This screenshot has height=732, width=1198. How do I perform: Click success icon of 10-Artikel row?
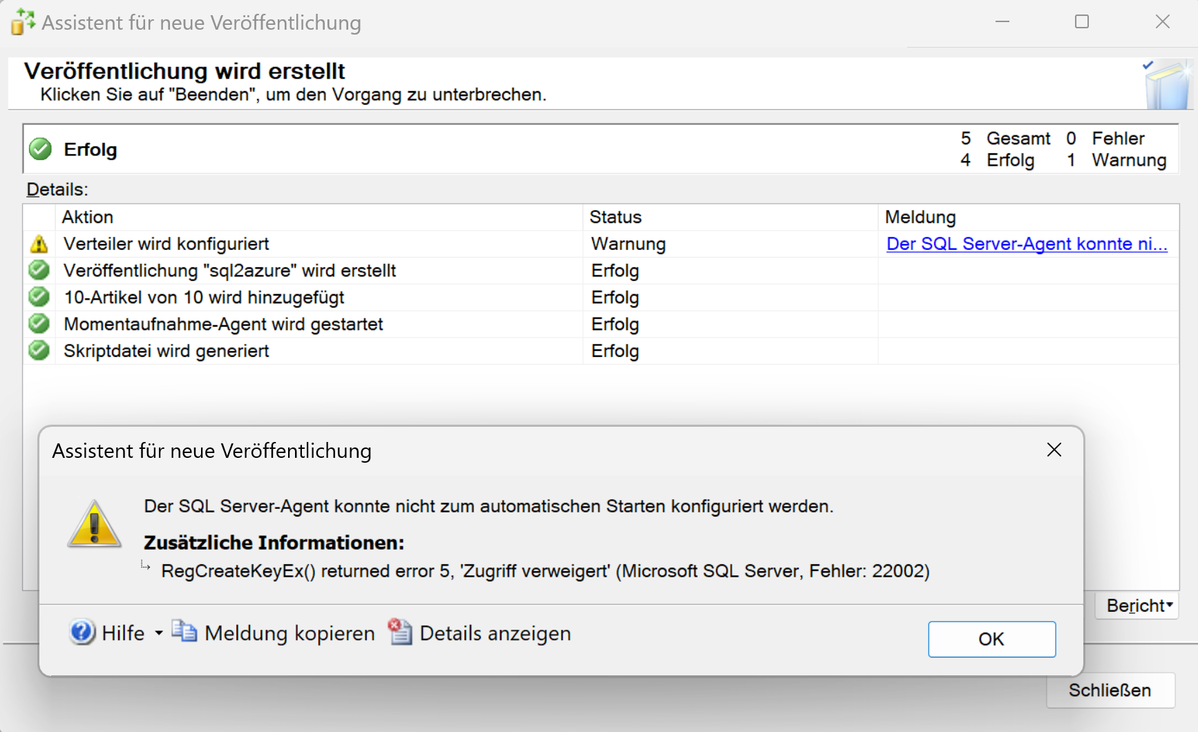(x=39, y=296)
